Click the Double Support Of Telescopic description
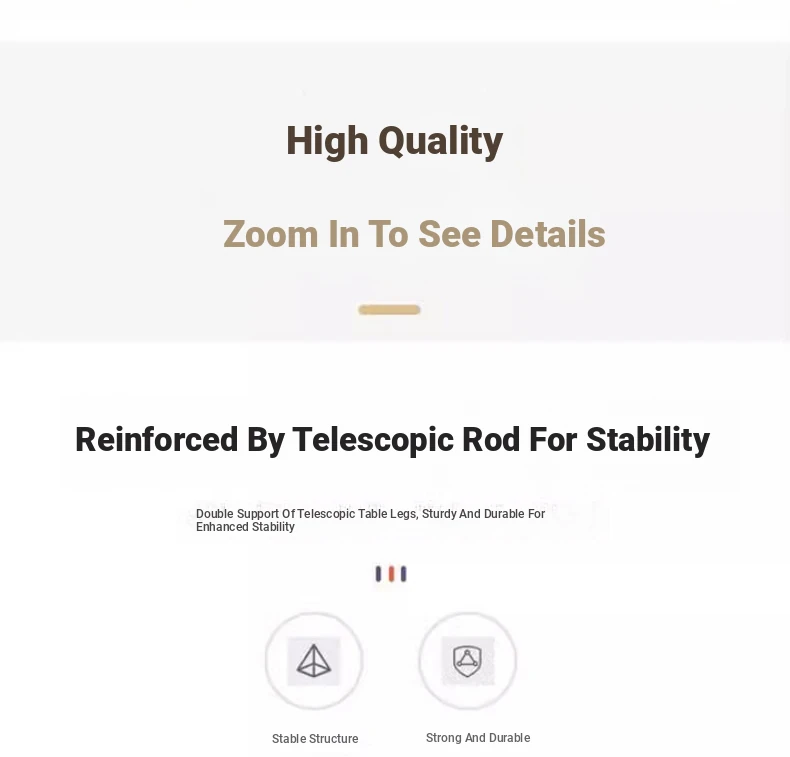The image size is (790, 757). coord(370,520)
